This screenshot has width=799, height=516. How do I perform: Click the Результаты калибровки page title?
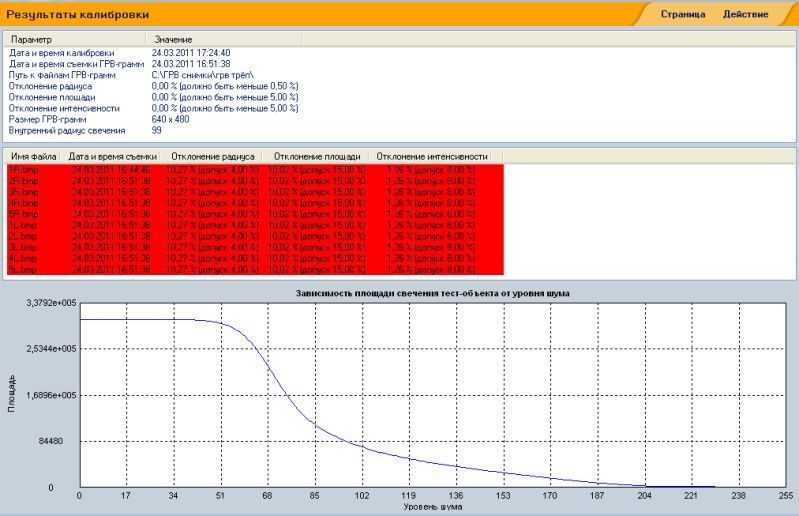coord(77,14)
